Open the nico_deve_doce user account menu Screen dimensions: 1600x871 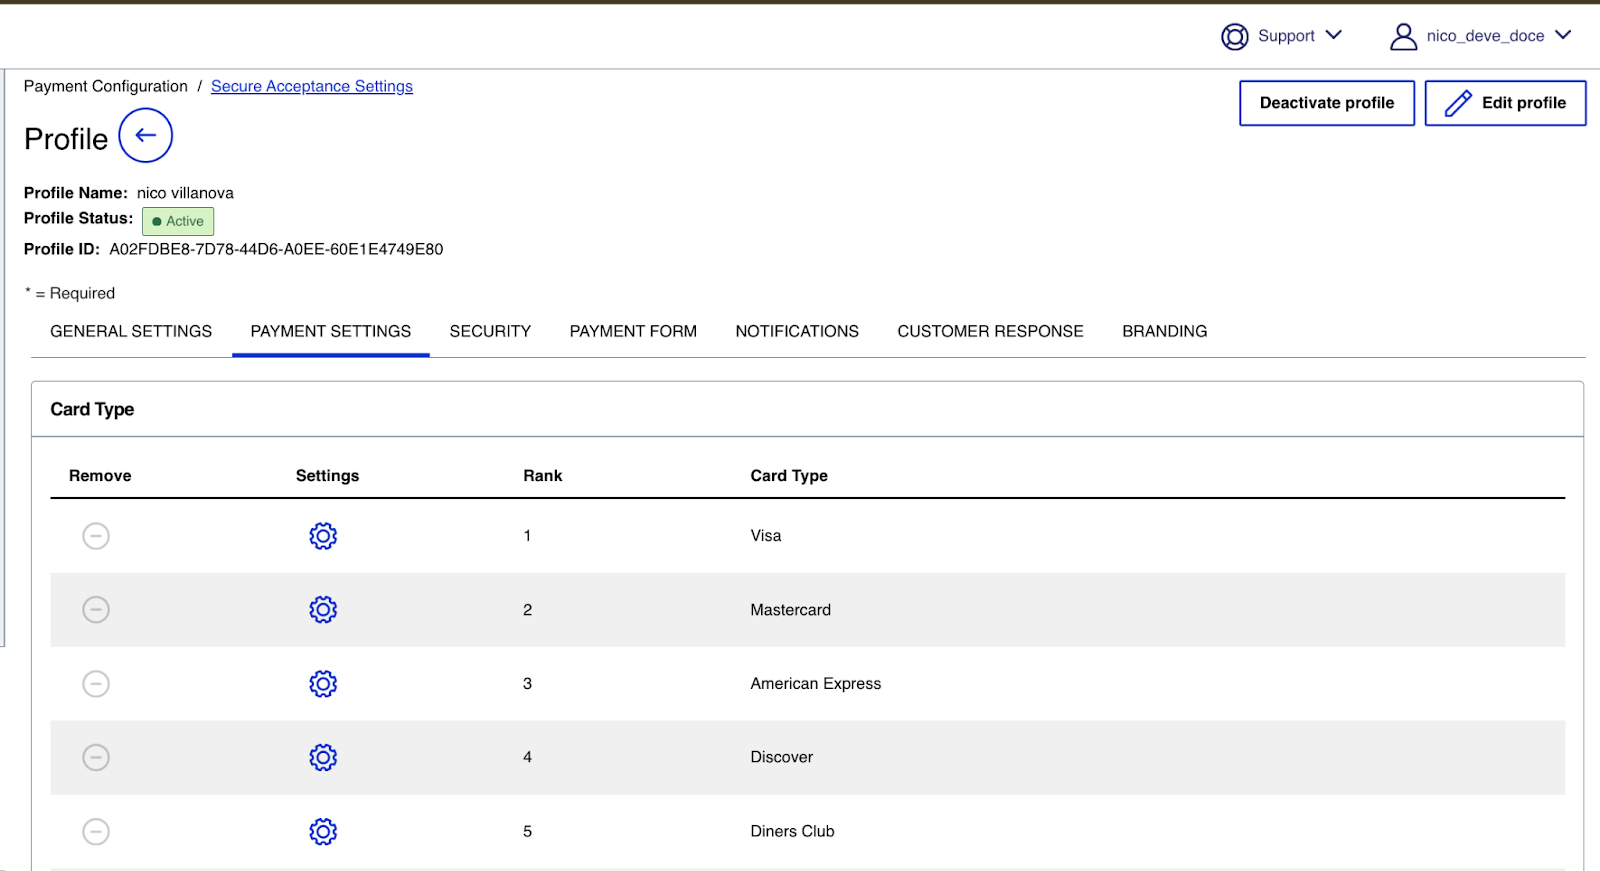[x=1481, y=36]
